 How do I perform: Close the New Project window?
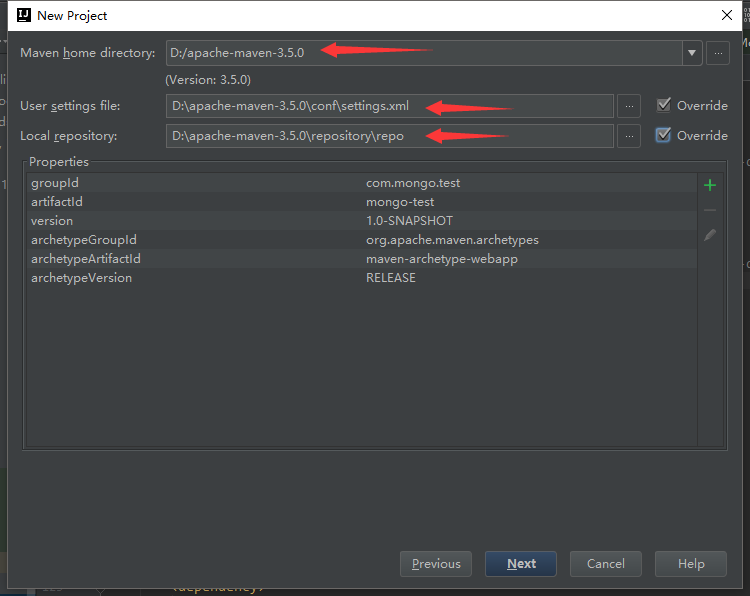click(727, 15)
